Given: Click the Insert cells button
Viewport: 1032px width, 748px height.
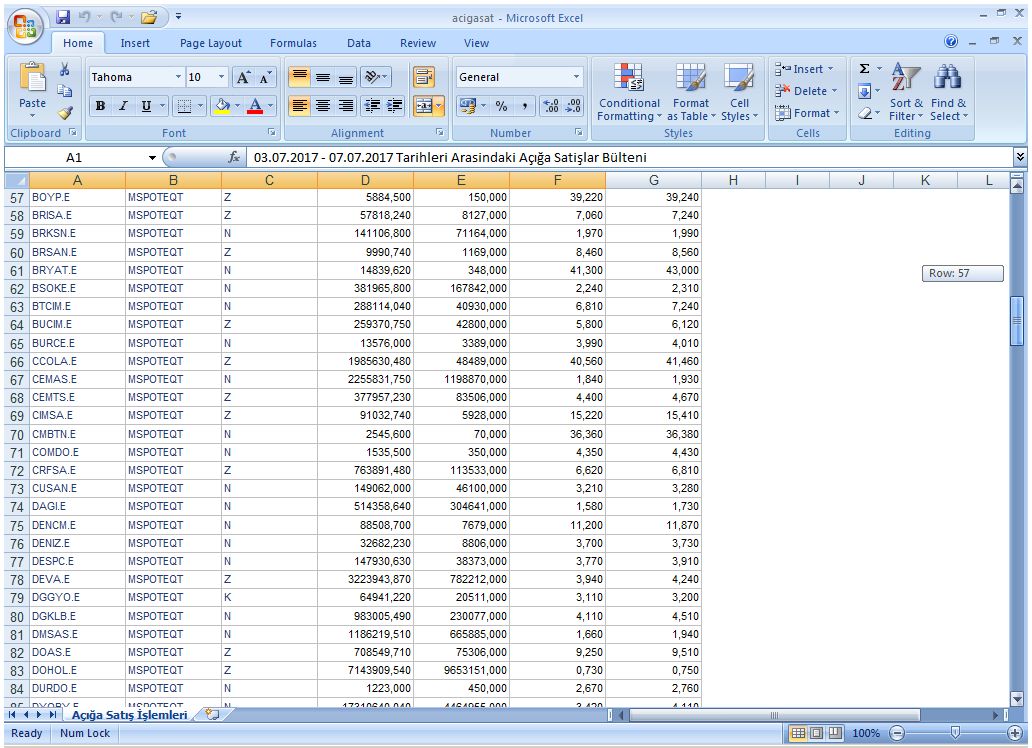Looking at the screenshot, I should [804, 69].
